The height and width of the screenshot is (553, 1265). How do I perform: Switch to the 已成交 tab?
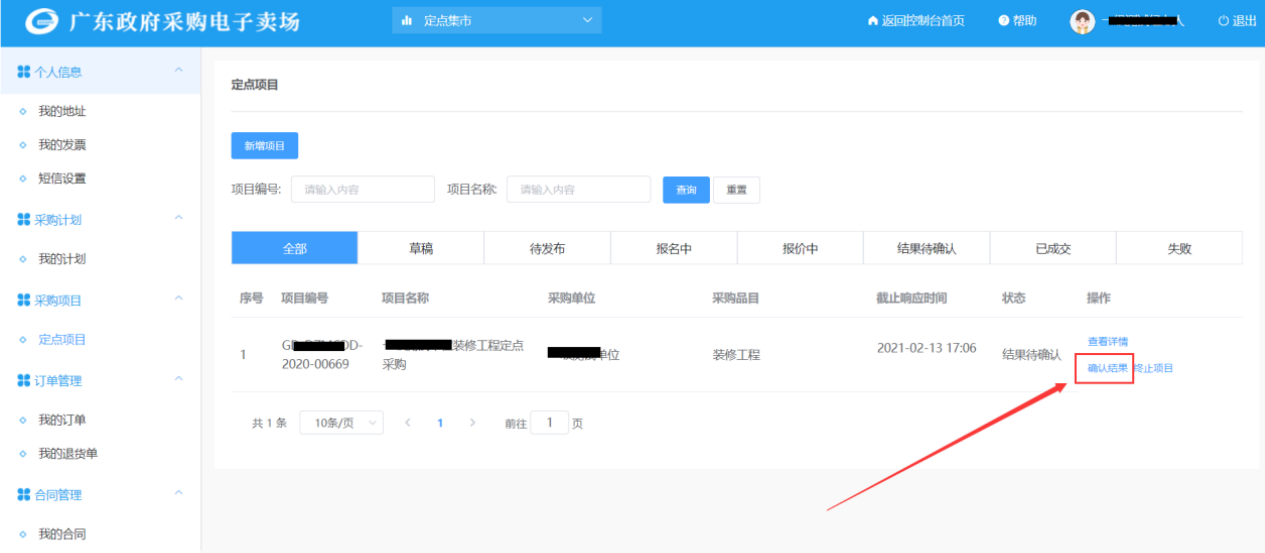tap(1052, 249)
